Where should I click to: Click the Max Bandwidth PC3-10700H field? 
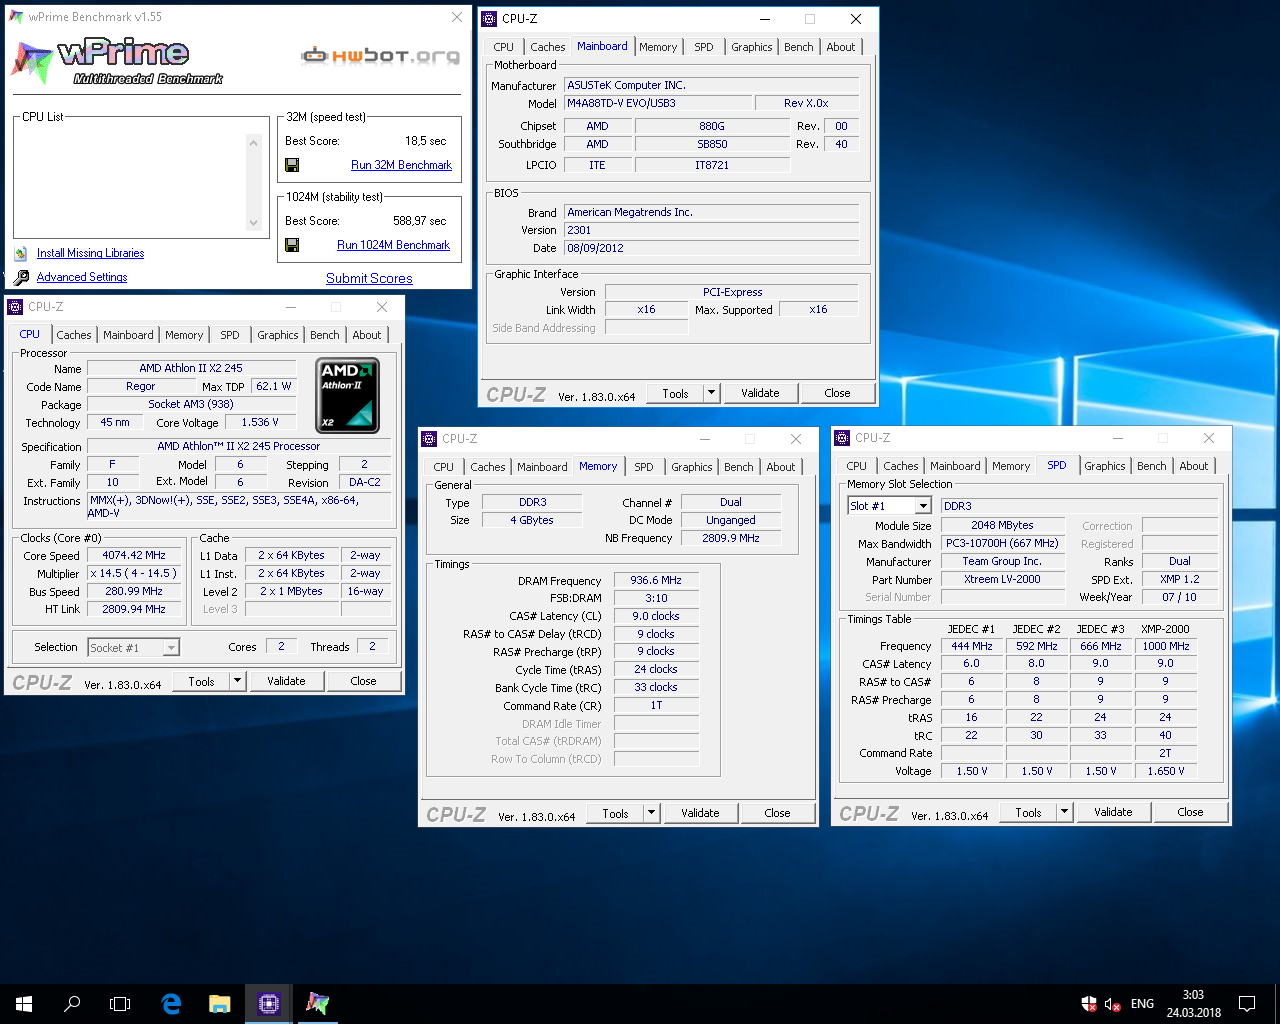1002,543
